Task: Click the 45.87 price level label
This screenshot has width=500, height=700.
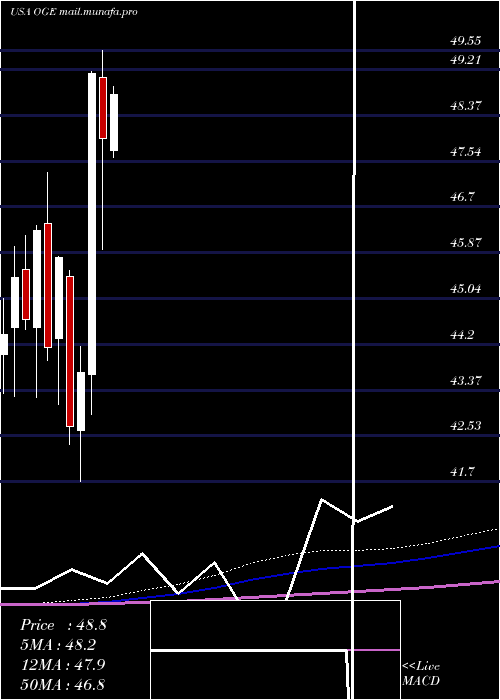Action: click(x=466, y=243)
